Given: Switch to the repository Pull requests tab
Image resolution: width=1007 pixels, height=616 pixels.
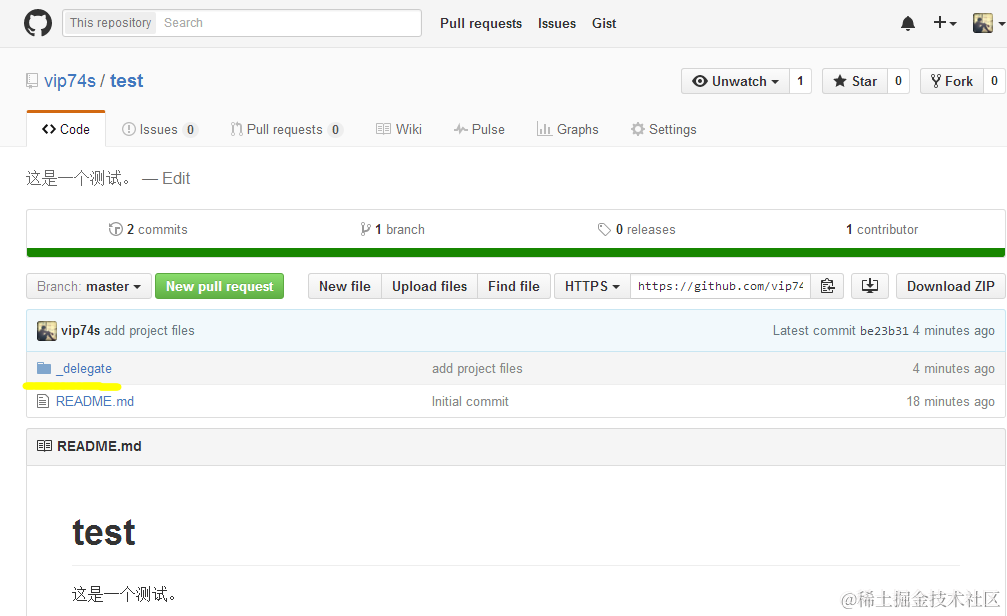Looking at the screenshot, I should [286, 130].
